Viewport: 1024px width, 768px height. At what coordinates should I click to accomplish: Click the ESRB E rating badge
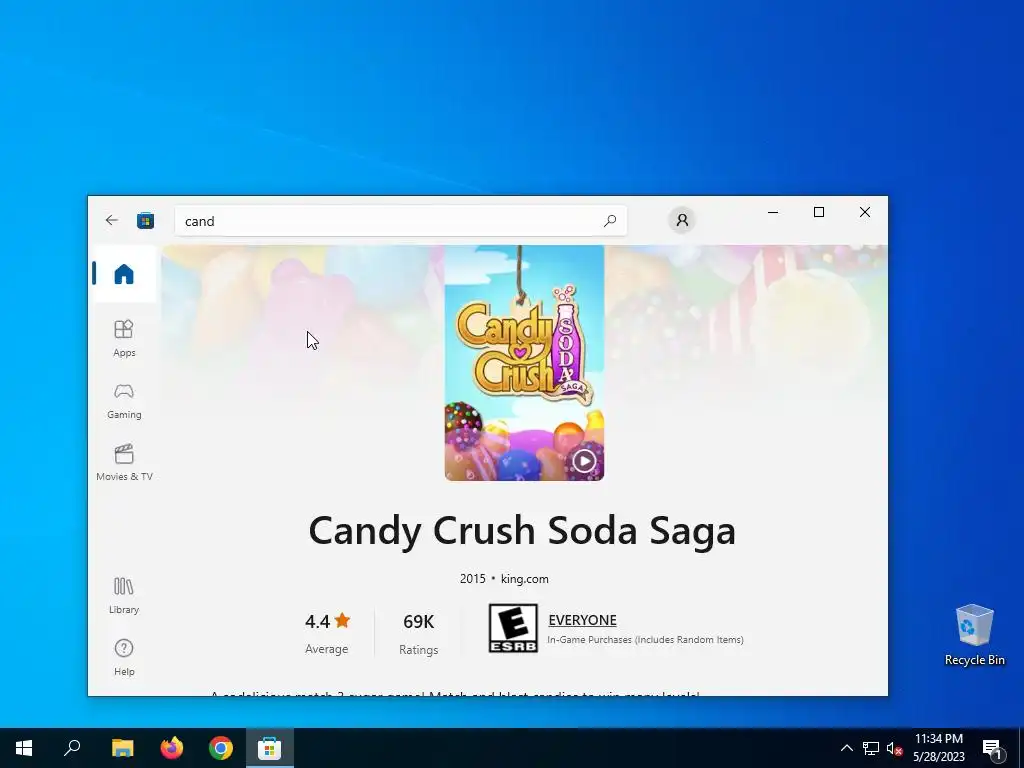(513, 628)
